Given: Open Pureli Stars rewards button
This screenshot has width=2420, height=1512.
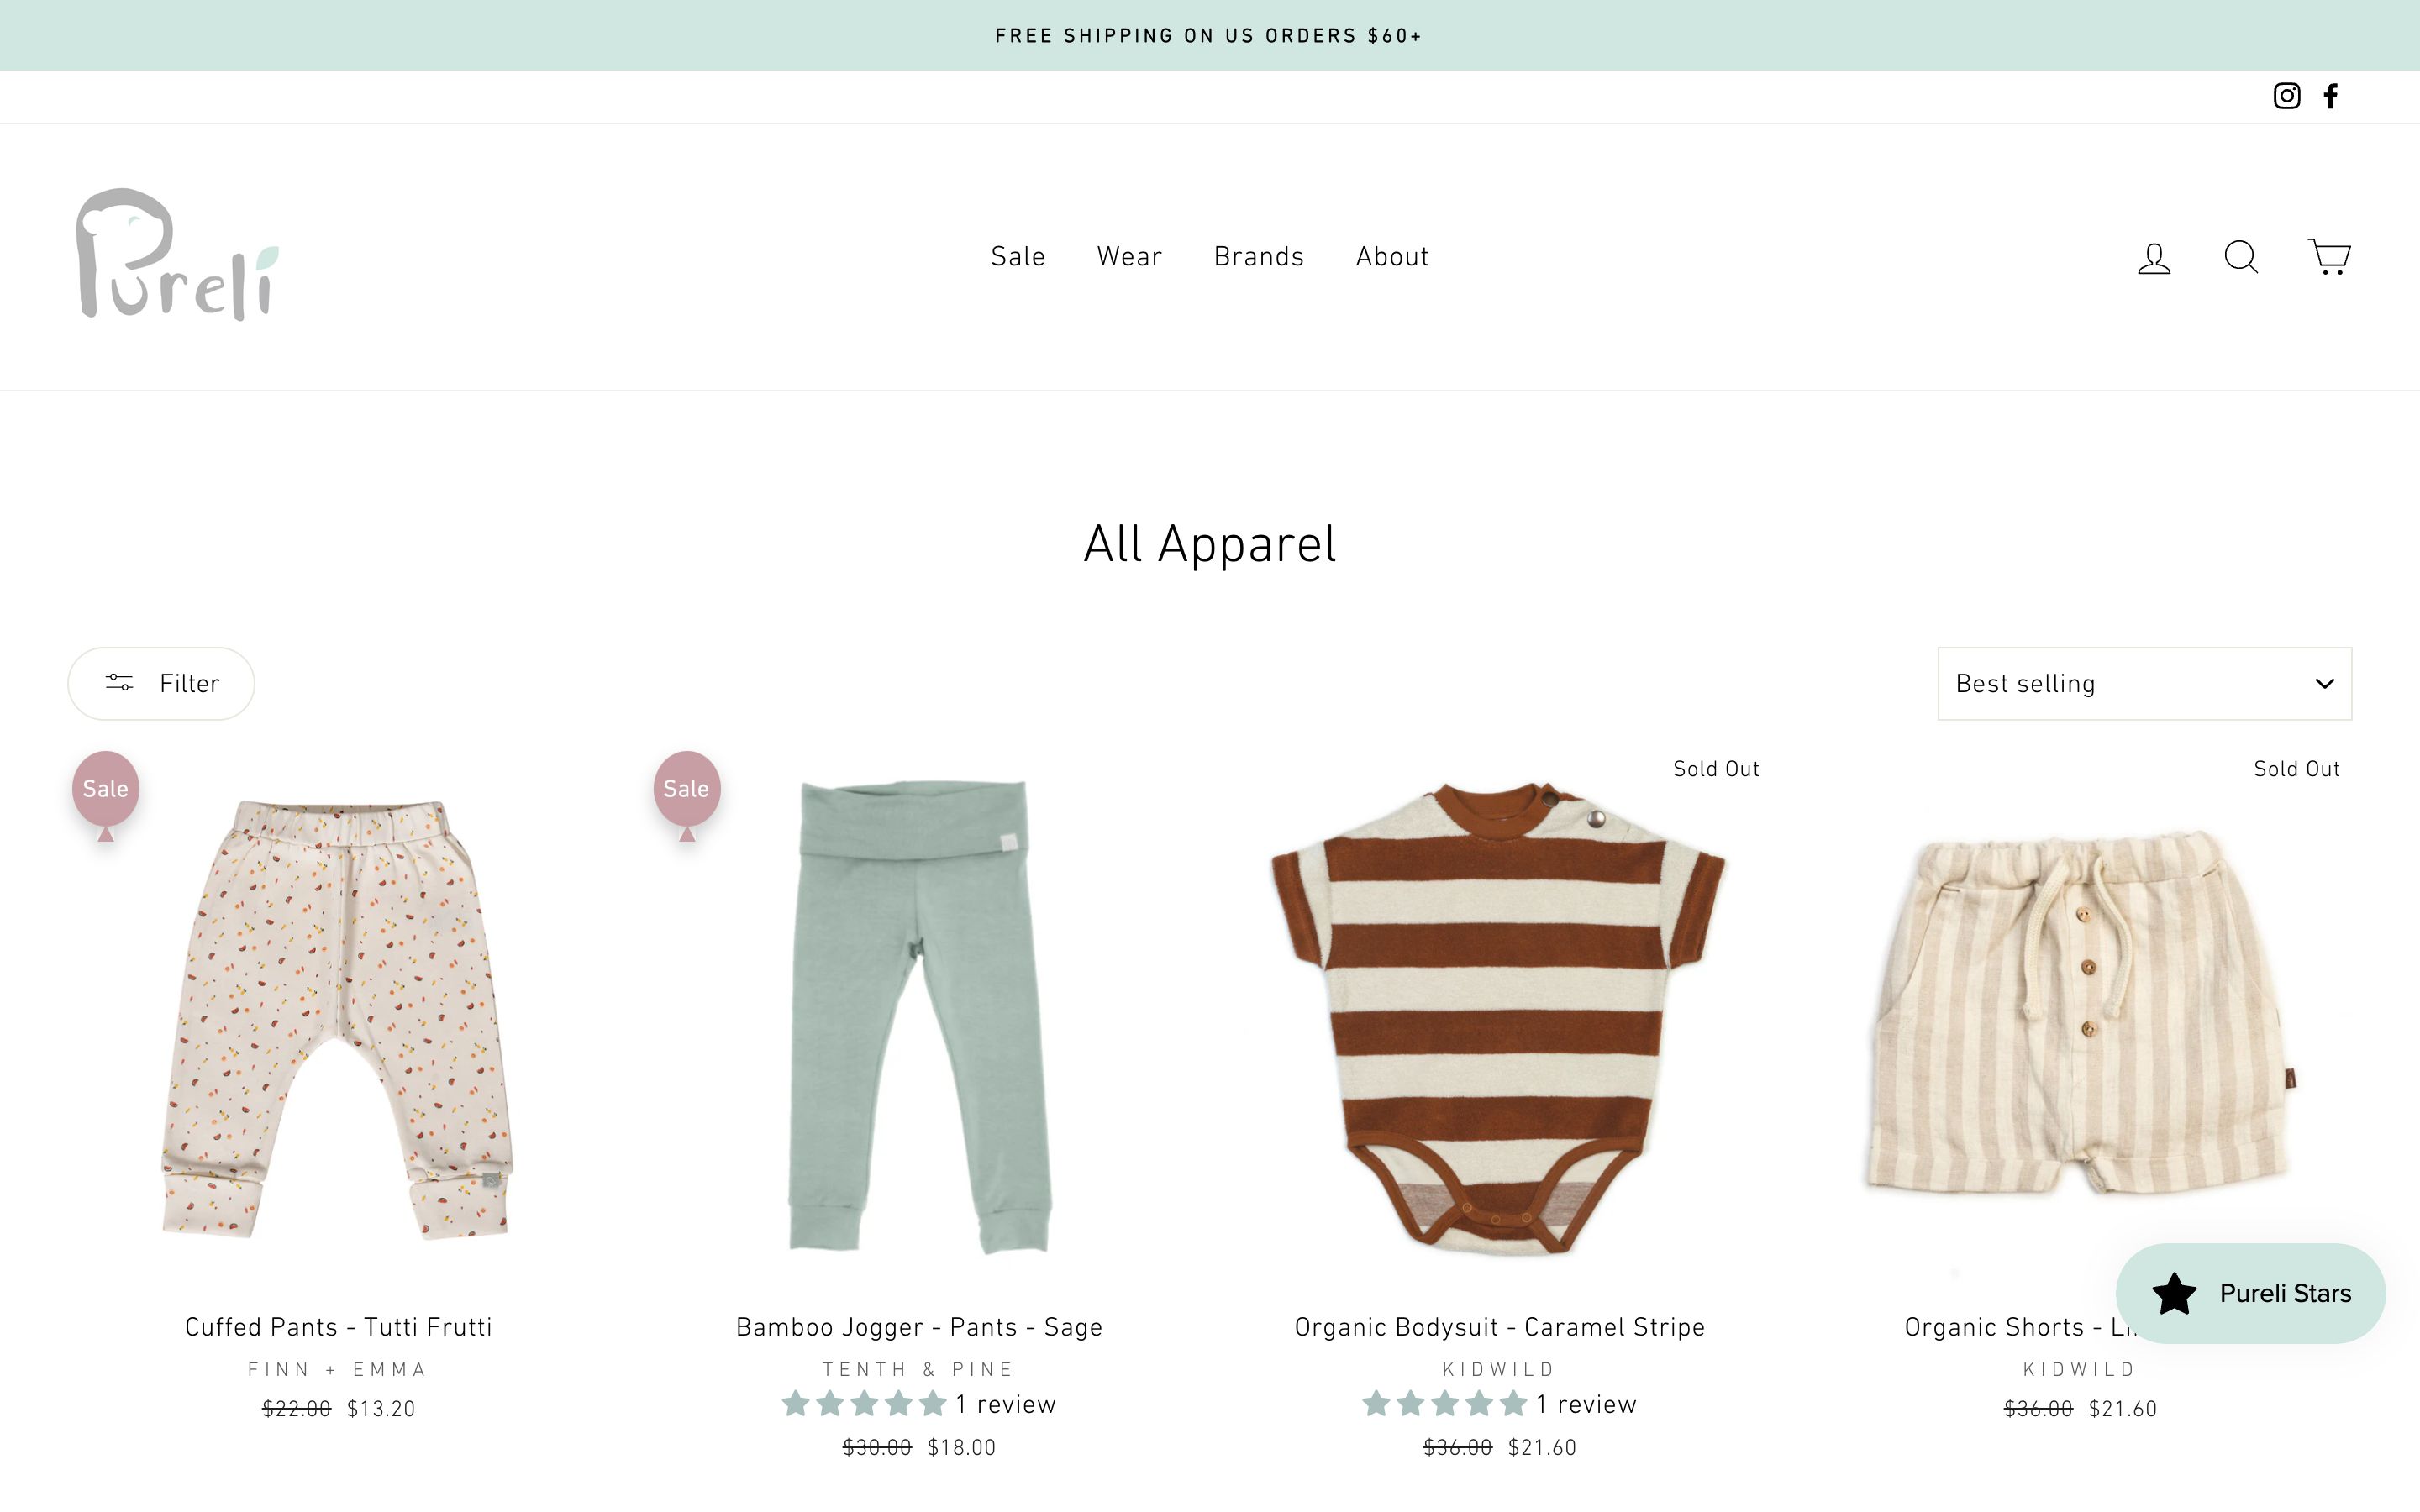Looking at the screenshot, I should pos(2251,1294).
